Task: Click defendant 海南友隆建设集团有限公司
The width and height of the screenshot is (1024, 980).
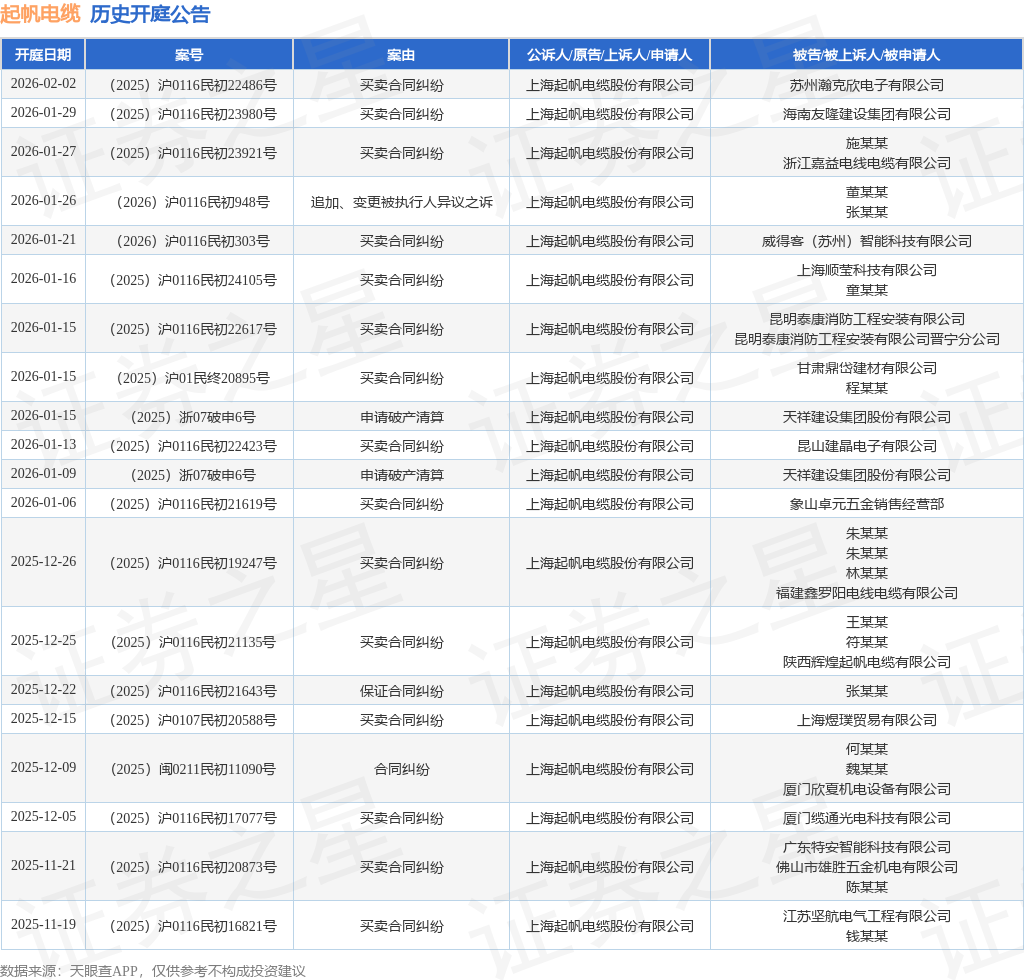Action: click(x=867, y=114)
